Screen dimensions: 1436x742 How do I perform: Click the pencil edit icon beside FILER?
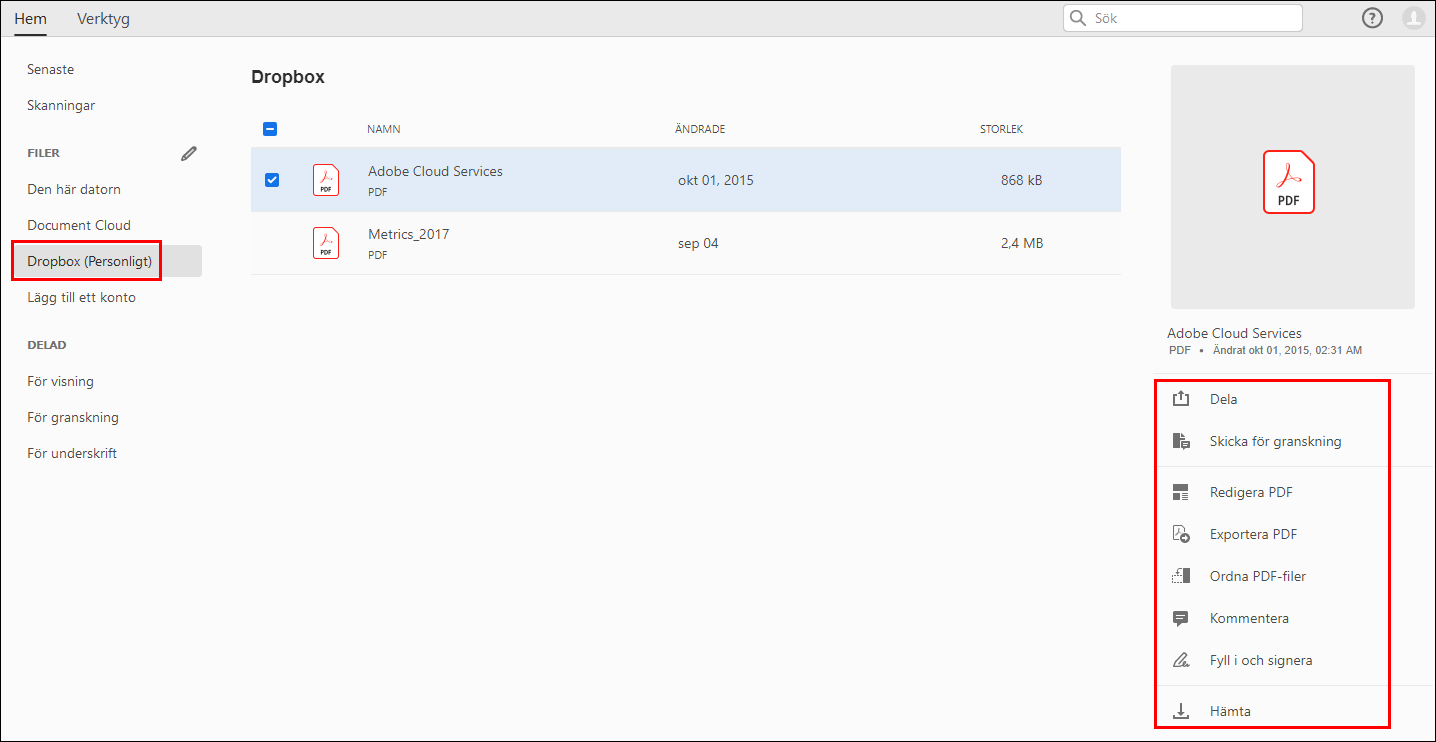[x=189, y=153]
